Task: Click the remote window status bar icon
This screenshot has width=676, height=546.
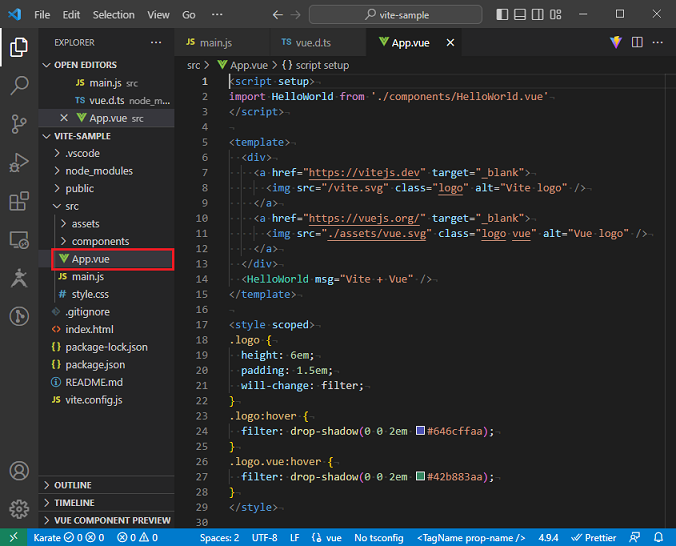Action: click(13, 537)
